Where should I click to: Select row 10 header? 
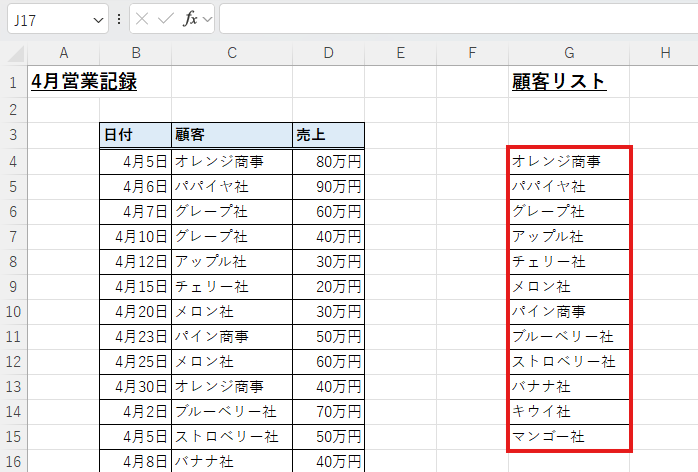pyautogui.click(x=13, y=310)
